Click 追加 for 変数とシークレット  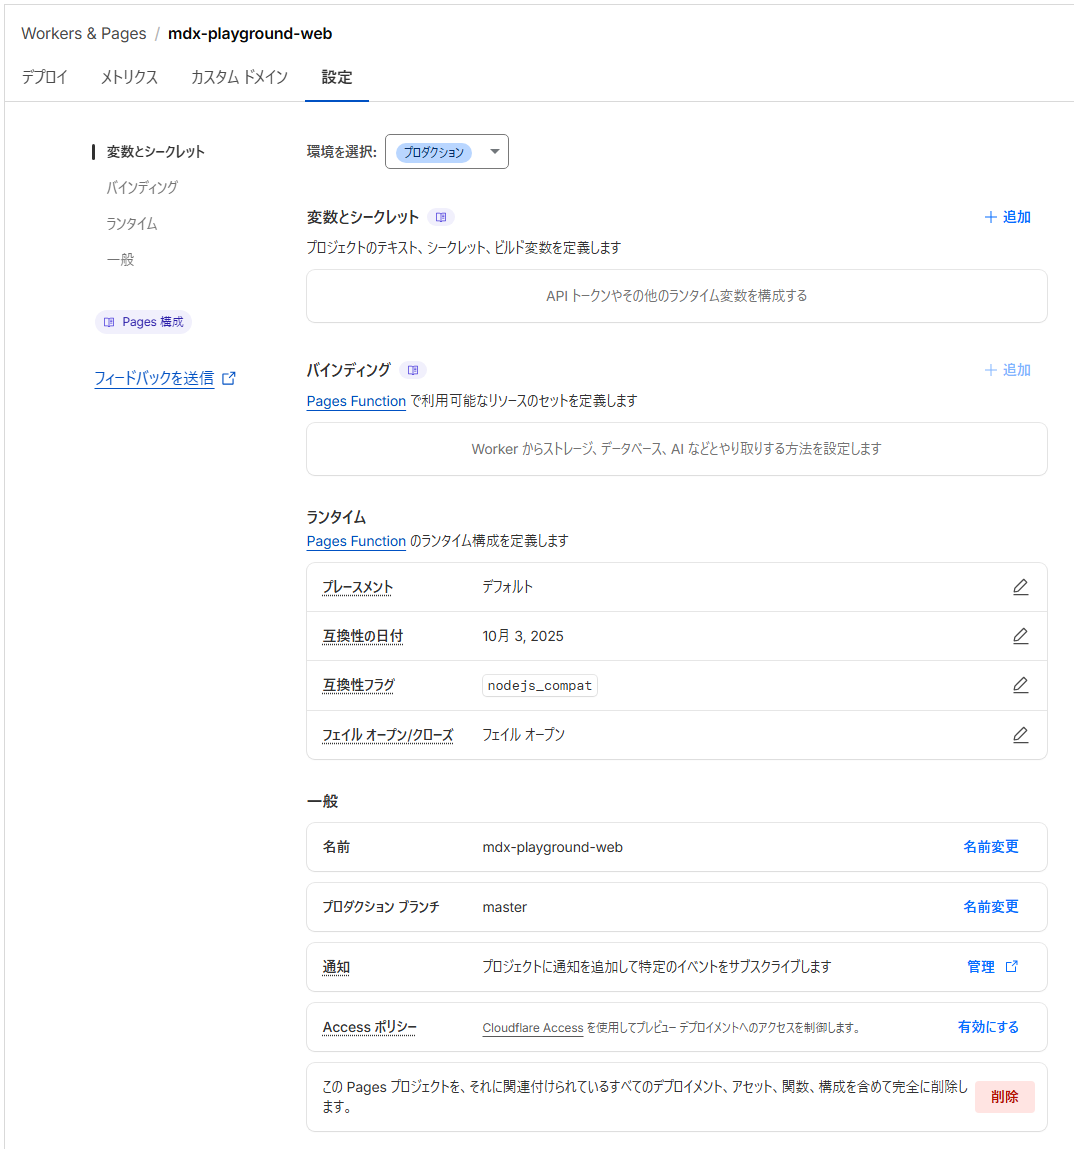(x=1007, y=217)
